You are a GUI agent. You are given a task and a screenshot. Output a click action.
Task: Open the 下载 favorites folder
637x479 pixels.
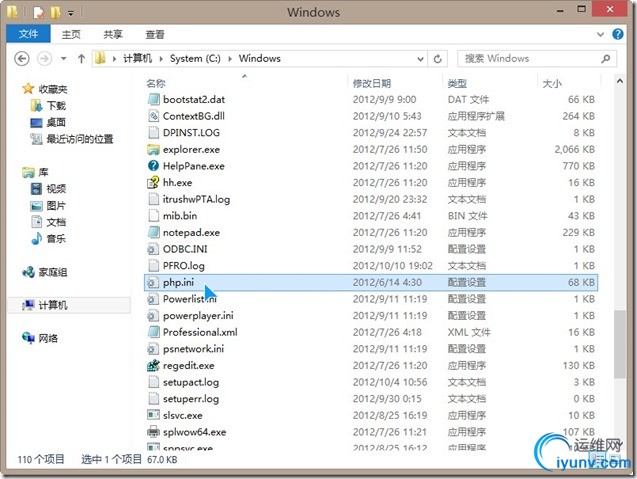pos(56,106)
